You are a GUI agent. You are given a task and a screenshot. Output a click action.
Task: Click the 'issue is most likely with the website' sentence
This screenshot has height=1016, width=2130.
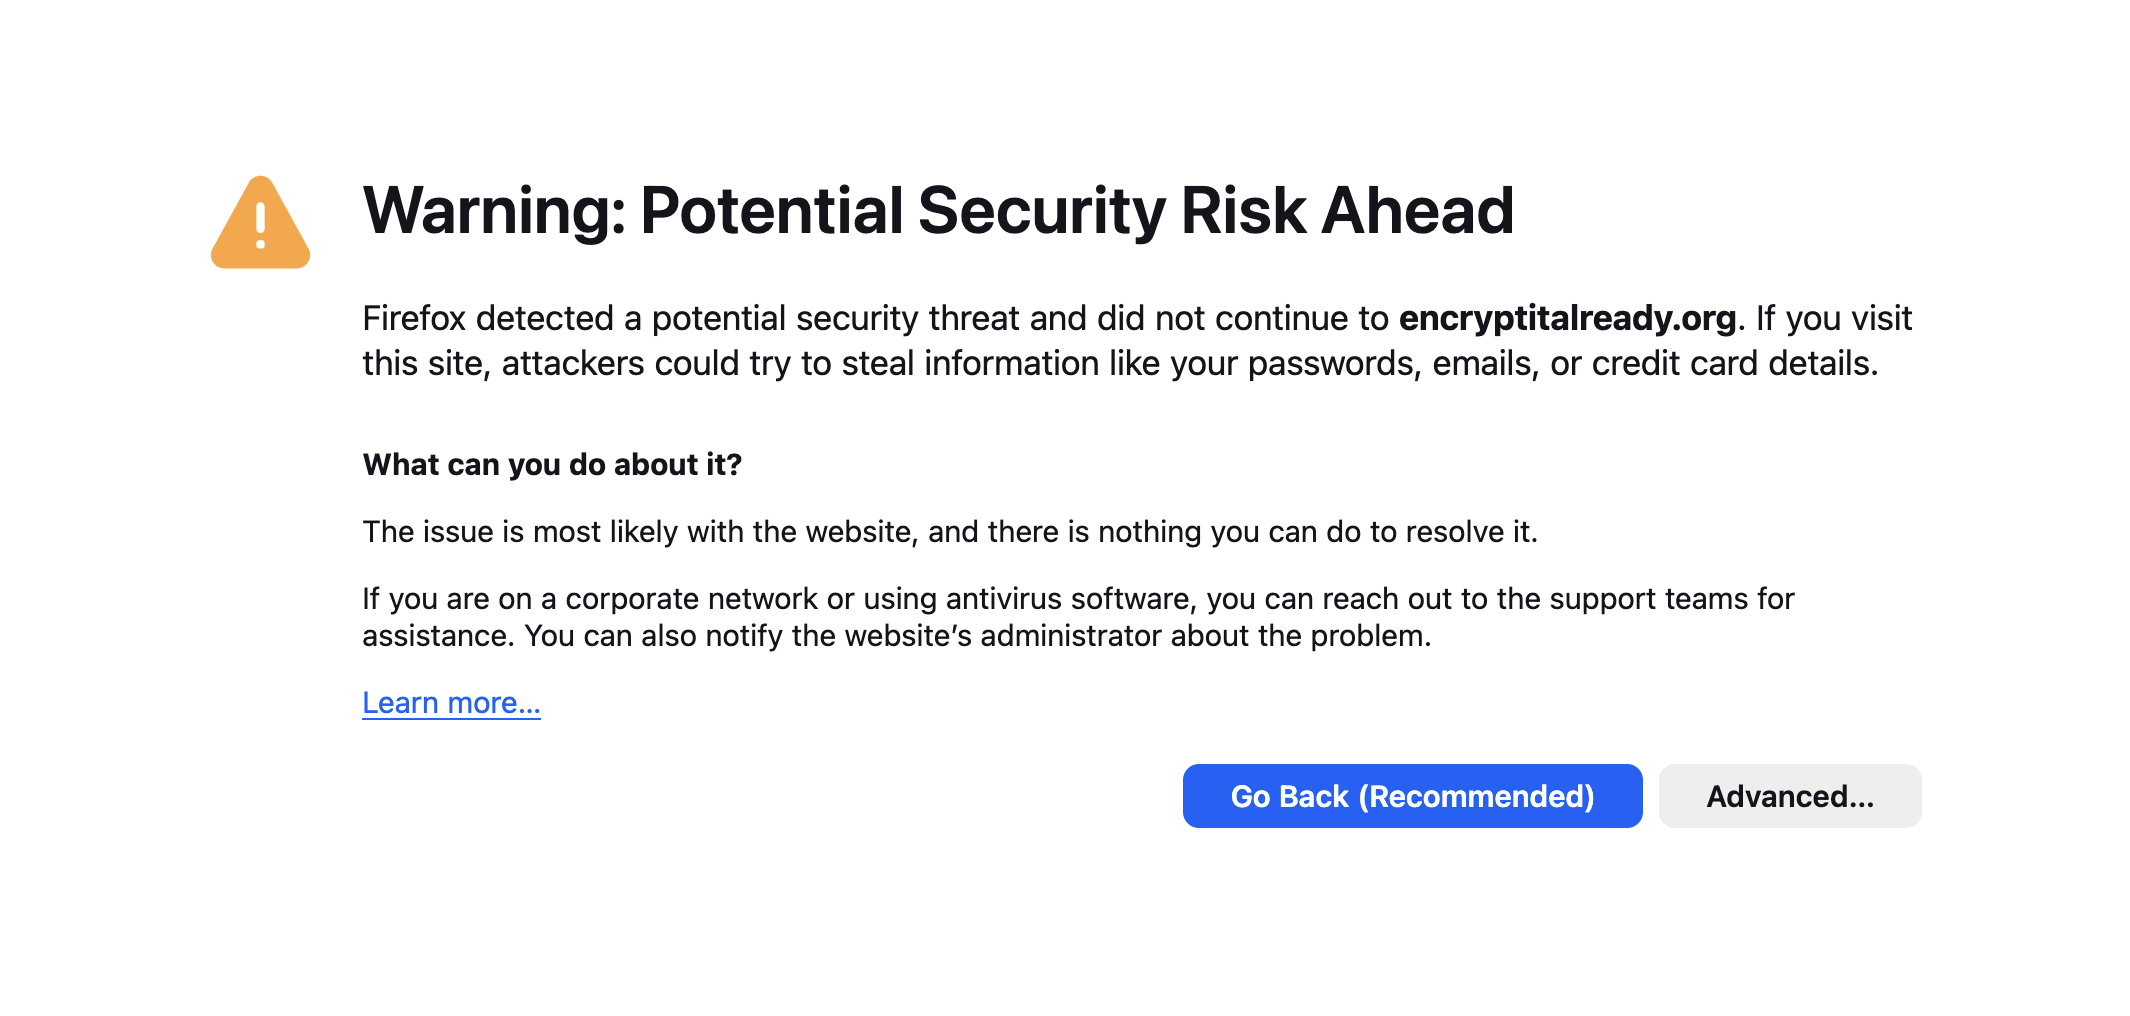640,532
